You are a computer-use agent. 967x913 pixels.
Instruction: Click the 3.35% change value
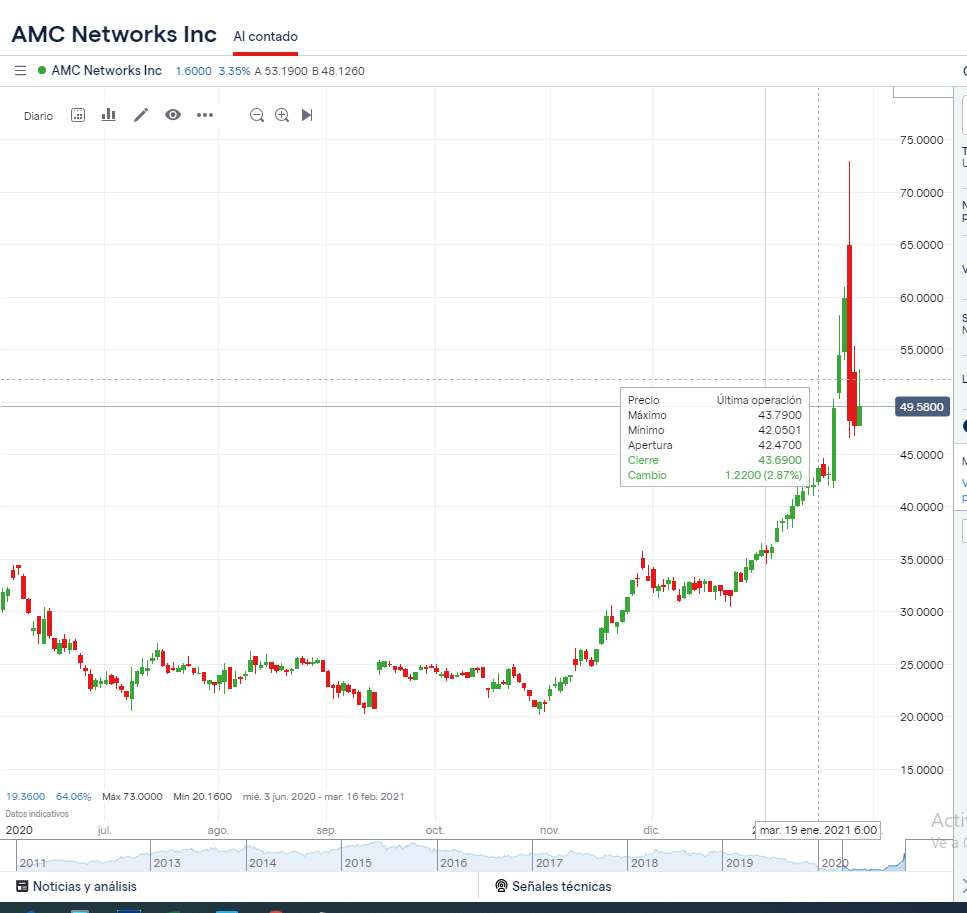(234, 71)
